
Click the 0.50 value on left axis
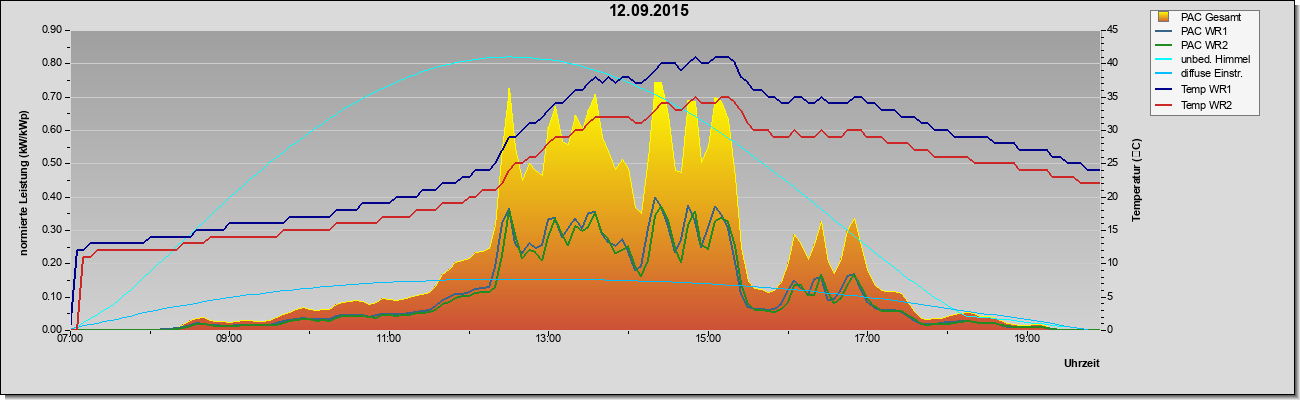pyautogui.click(x=52, y=163)
